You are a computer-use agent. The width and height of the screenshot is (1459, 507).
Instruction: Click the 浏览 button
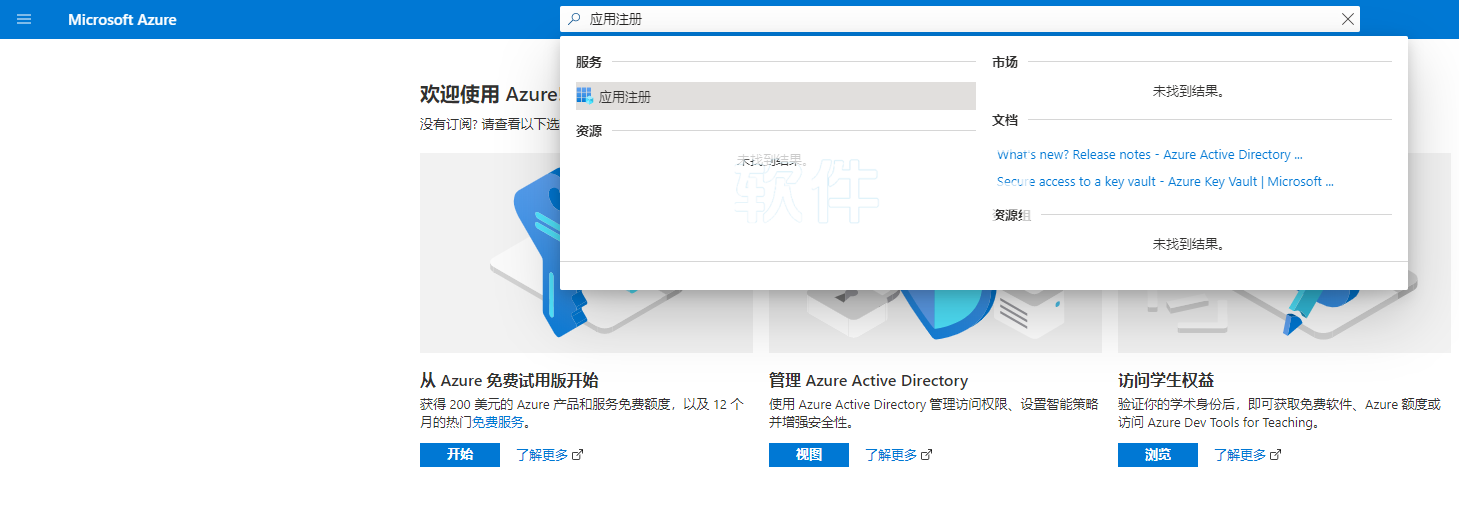[1157, 455]
